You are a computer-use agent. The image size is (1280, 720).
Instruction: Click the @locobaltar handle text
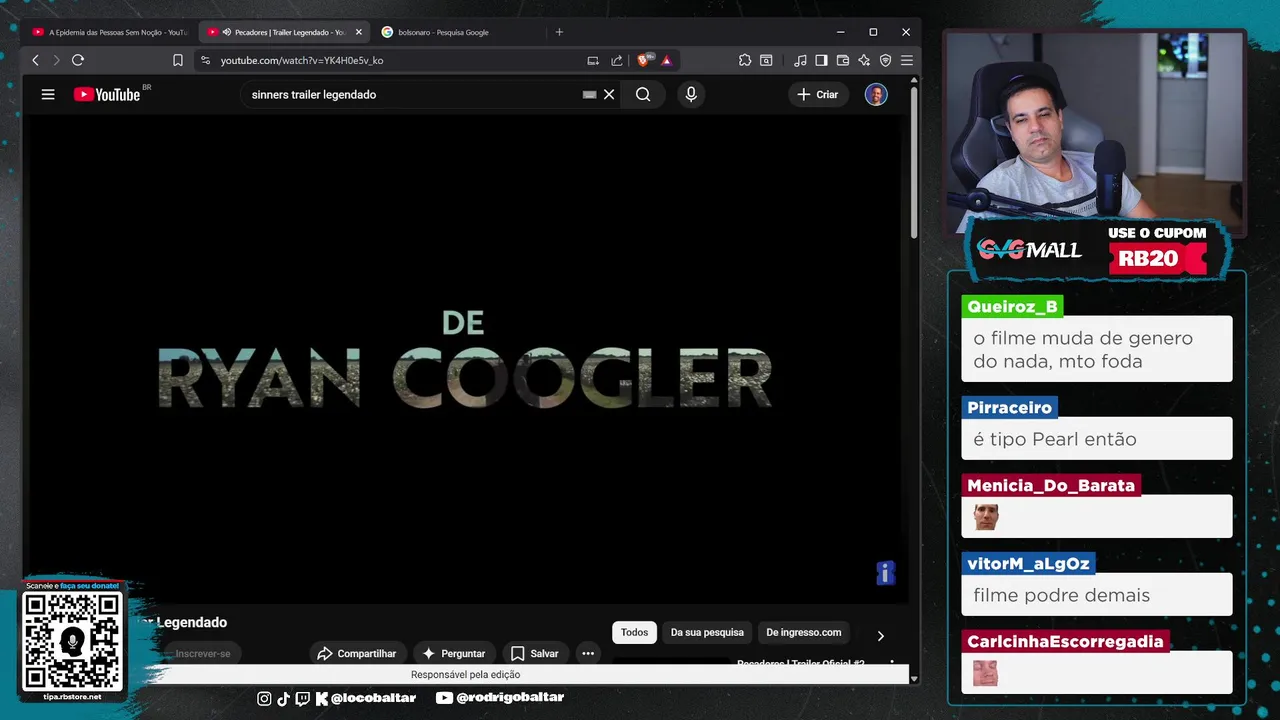(x=373, y=698)
